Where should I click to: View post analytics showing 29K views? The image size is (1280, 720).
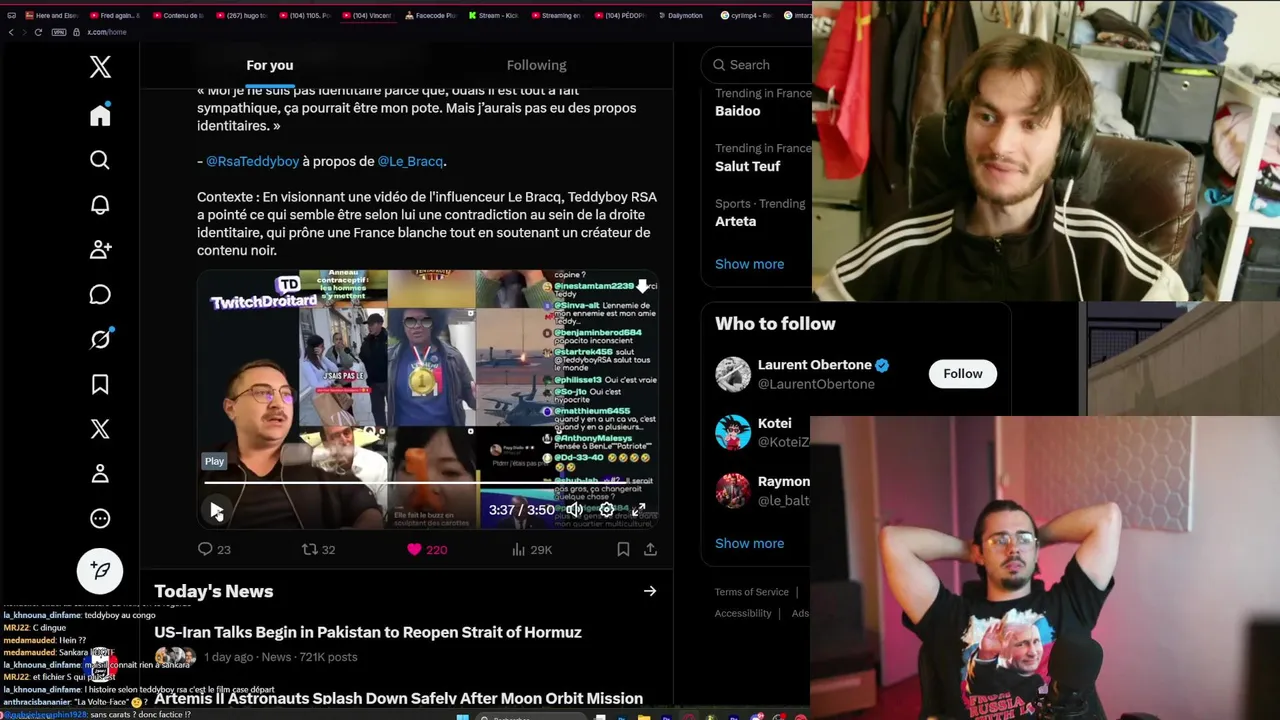532,549
